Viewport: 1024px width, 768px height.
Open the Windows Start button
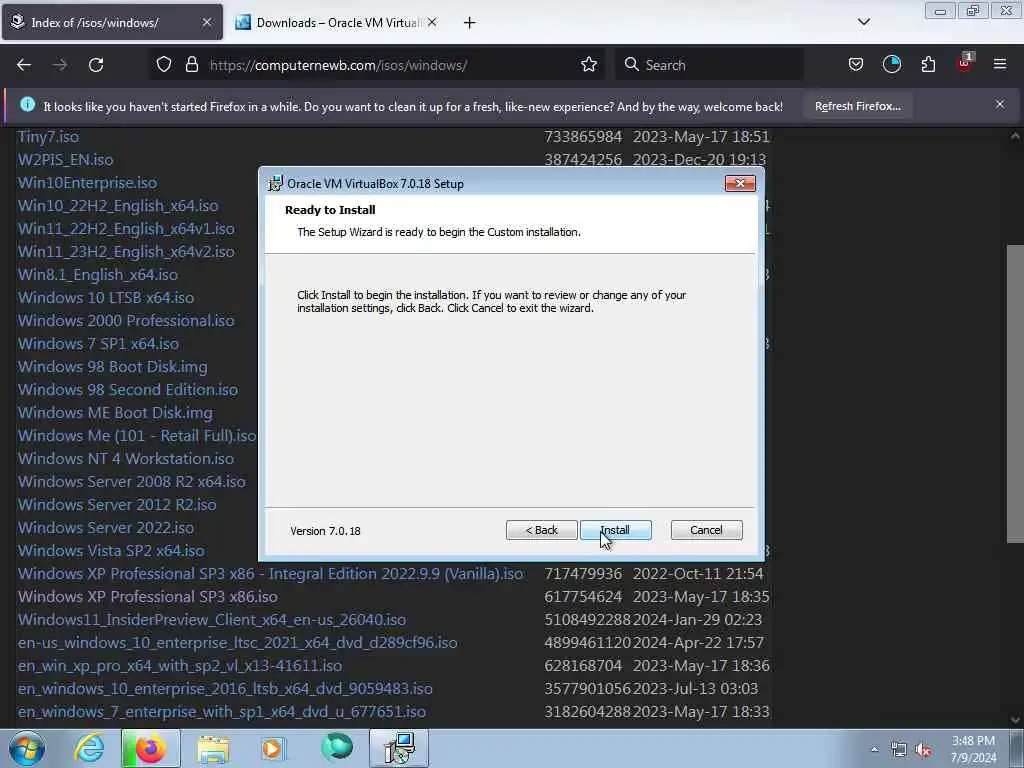click(27, 748)
